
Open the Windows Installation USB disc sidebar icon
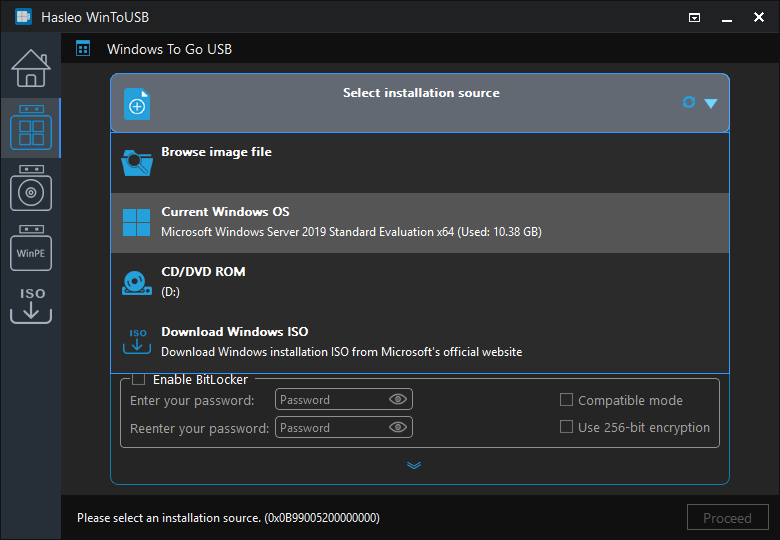click(31, 188)
